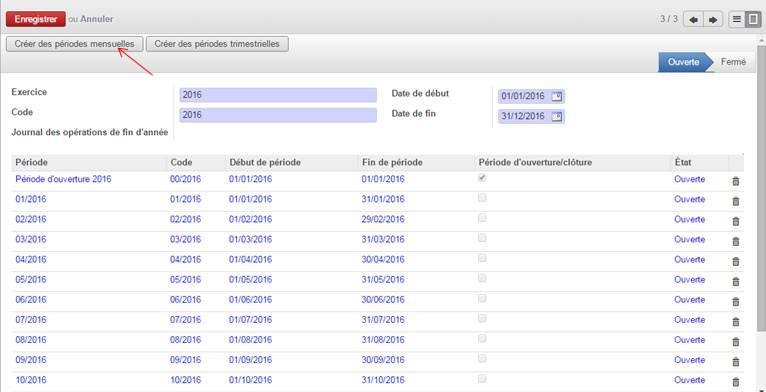This screenshot has width=766, height=392.
Task: Click the Annuler link
Action: click(97, 20)
